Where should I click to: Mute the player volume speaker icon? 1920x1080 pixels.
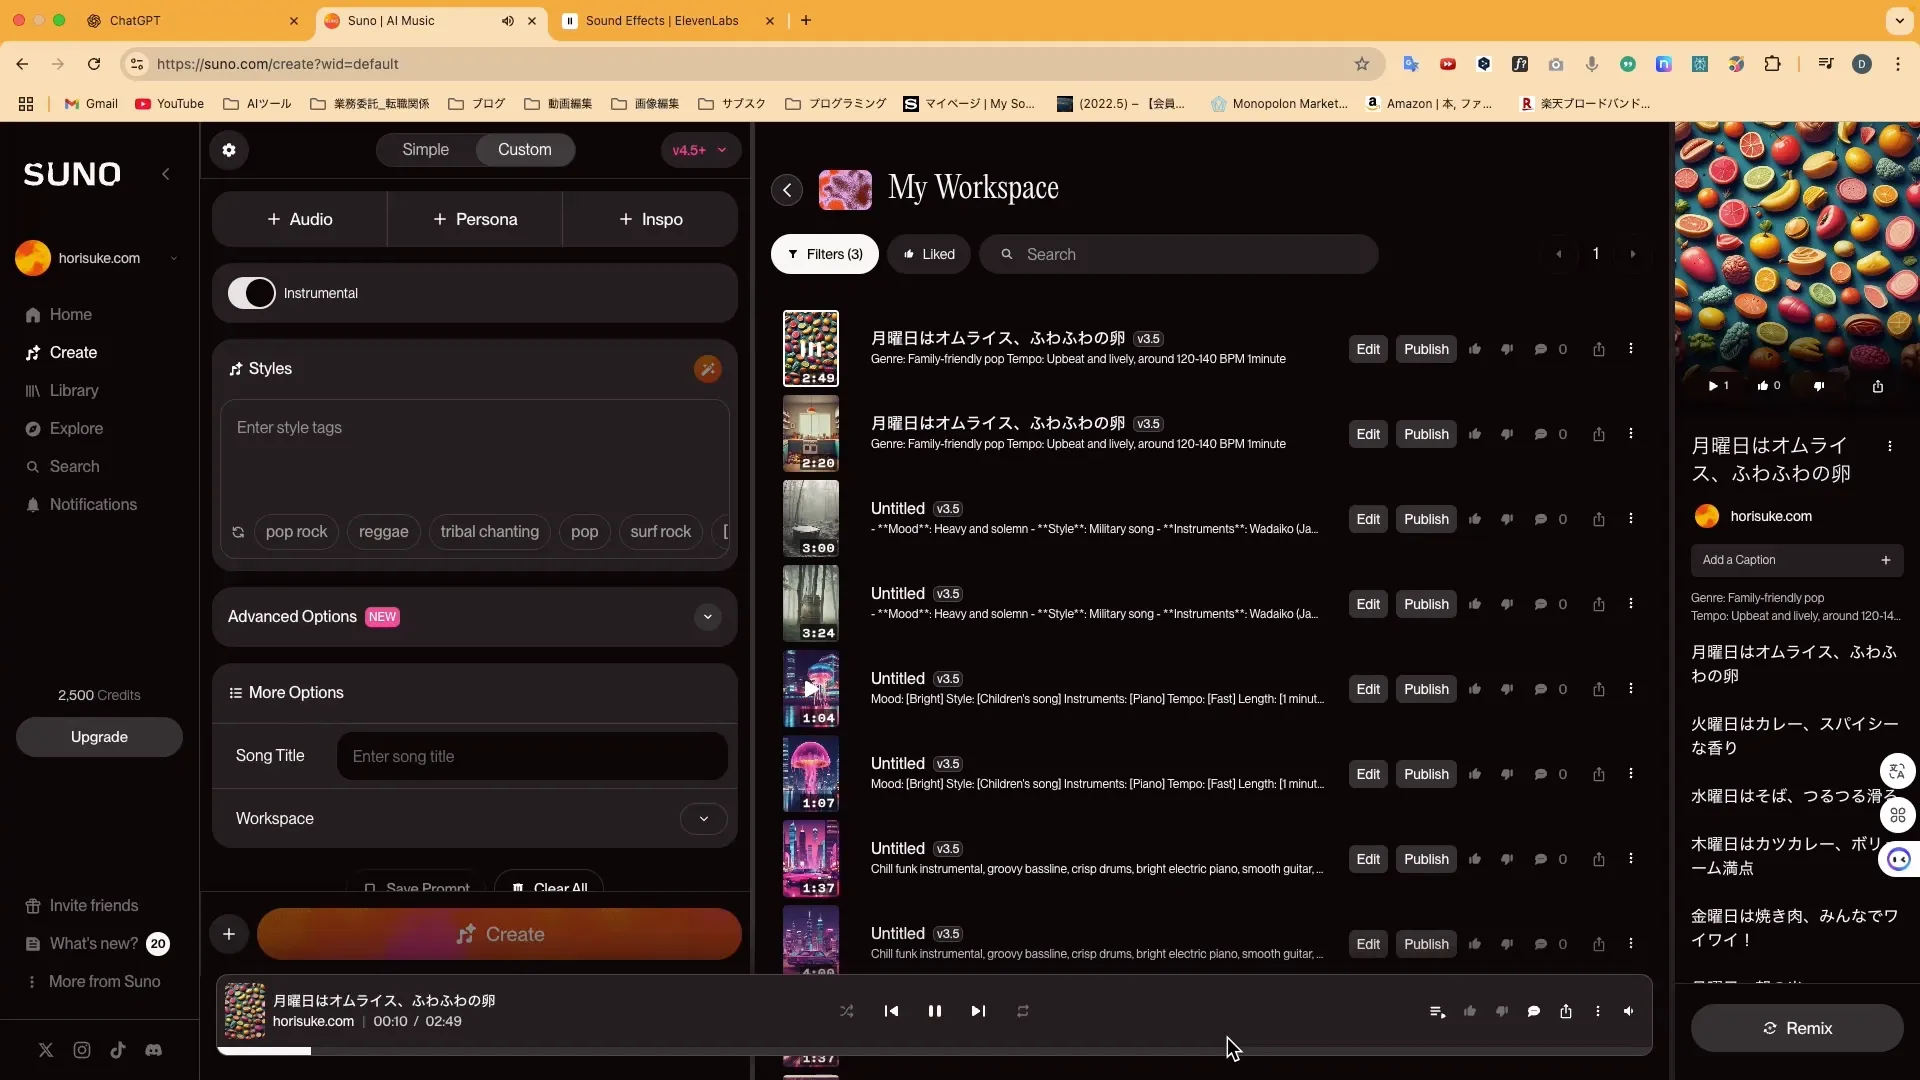point(1629,1011)
